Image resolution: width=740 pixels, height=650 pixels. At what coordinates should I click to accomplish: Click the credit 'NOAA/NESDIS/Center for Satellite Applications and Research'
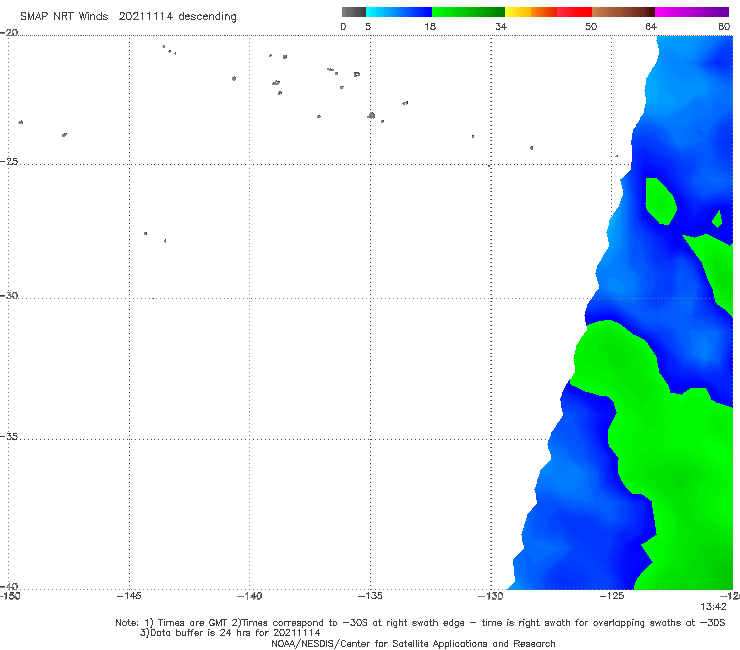tap(413, 643)
